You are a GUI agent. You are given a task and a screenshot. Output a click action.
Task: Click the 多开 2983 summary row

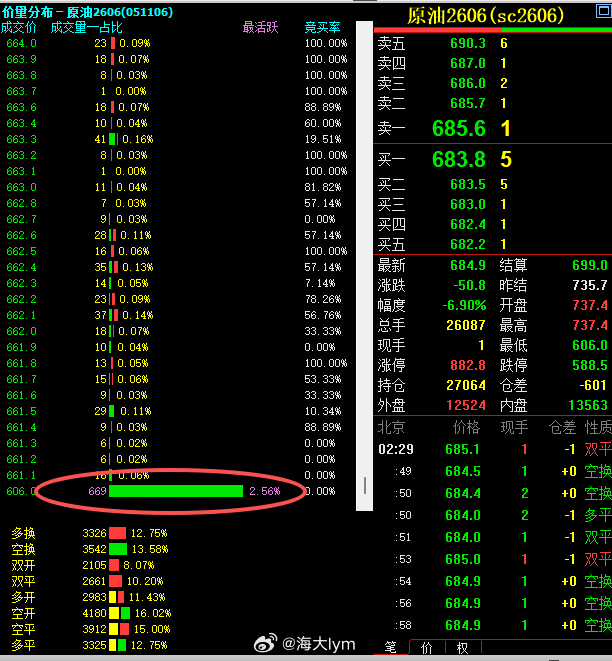pos(89,597)
